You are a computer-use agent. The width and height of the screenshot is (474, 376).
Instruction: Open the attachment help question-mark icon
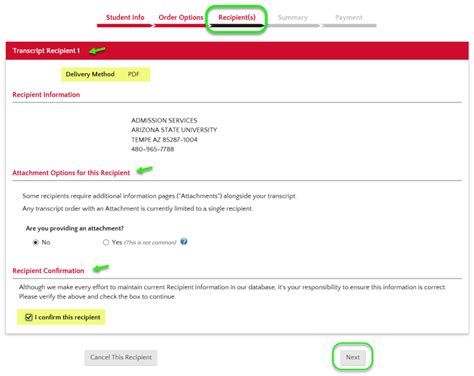[184, 242]
